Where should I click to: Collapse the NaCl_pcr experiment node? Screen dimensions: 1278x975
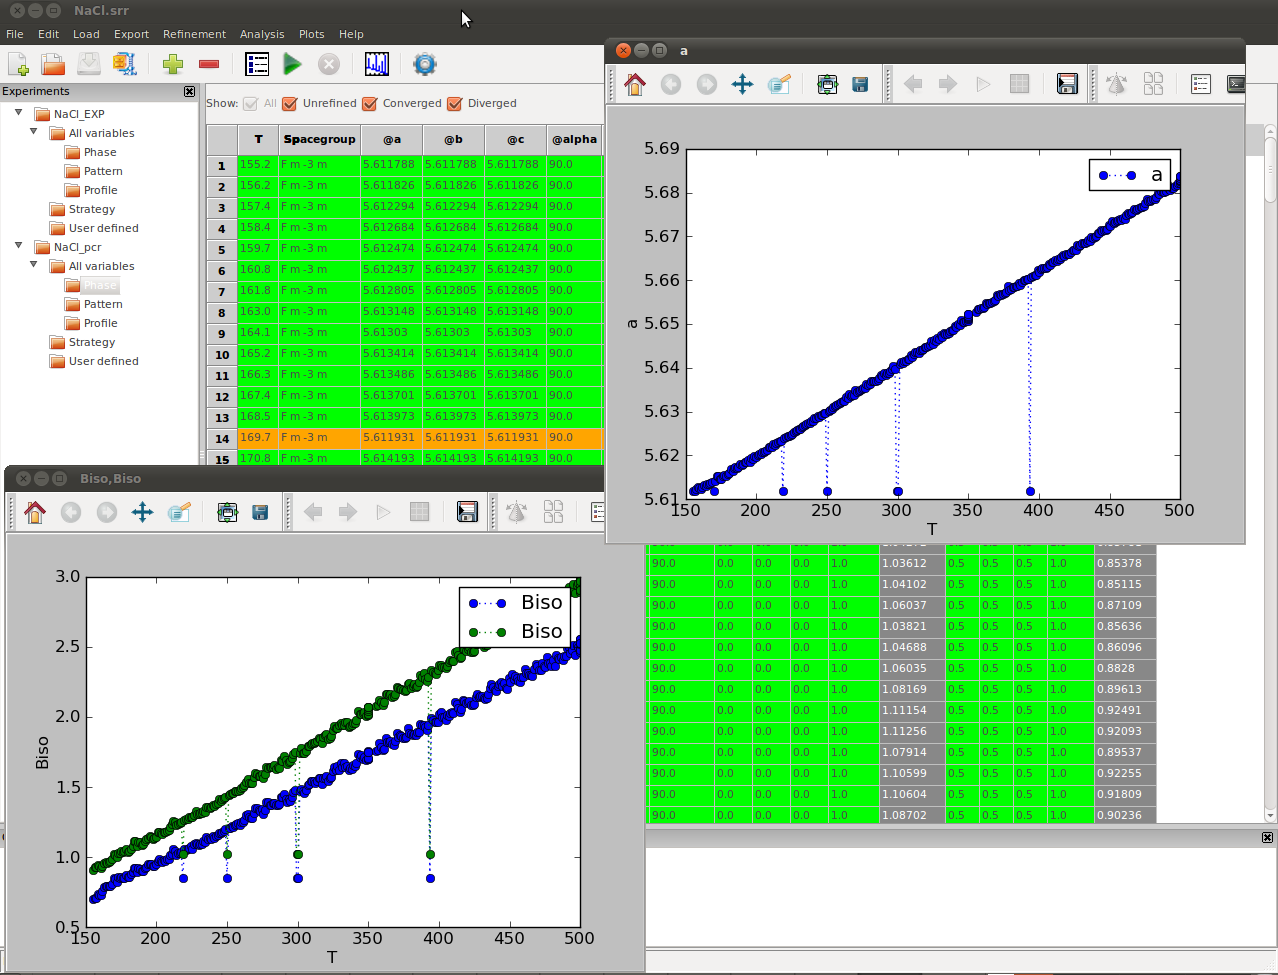pyautogui.click(x=19, y=246)
